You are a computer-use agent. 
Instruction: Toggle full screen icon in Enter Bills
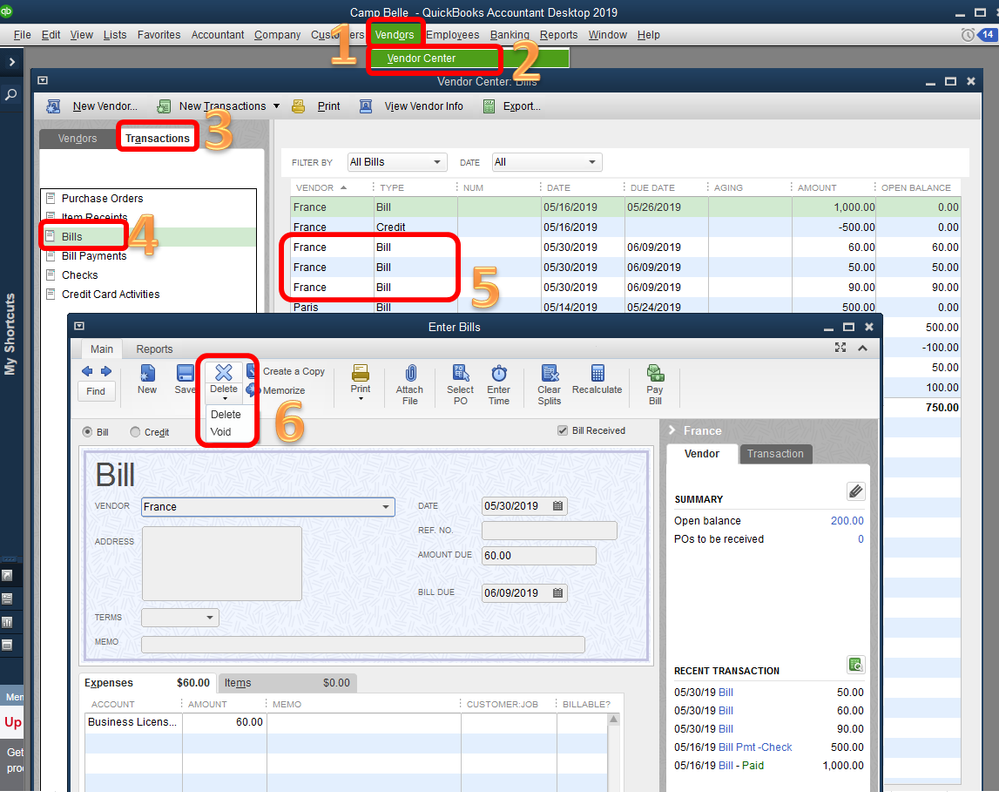point(840,347)
